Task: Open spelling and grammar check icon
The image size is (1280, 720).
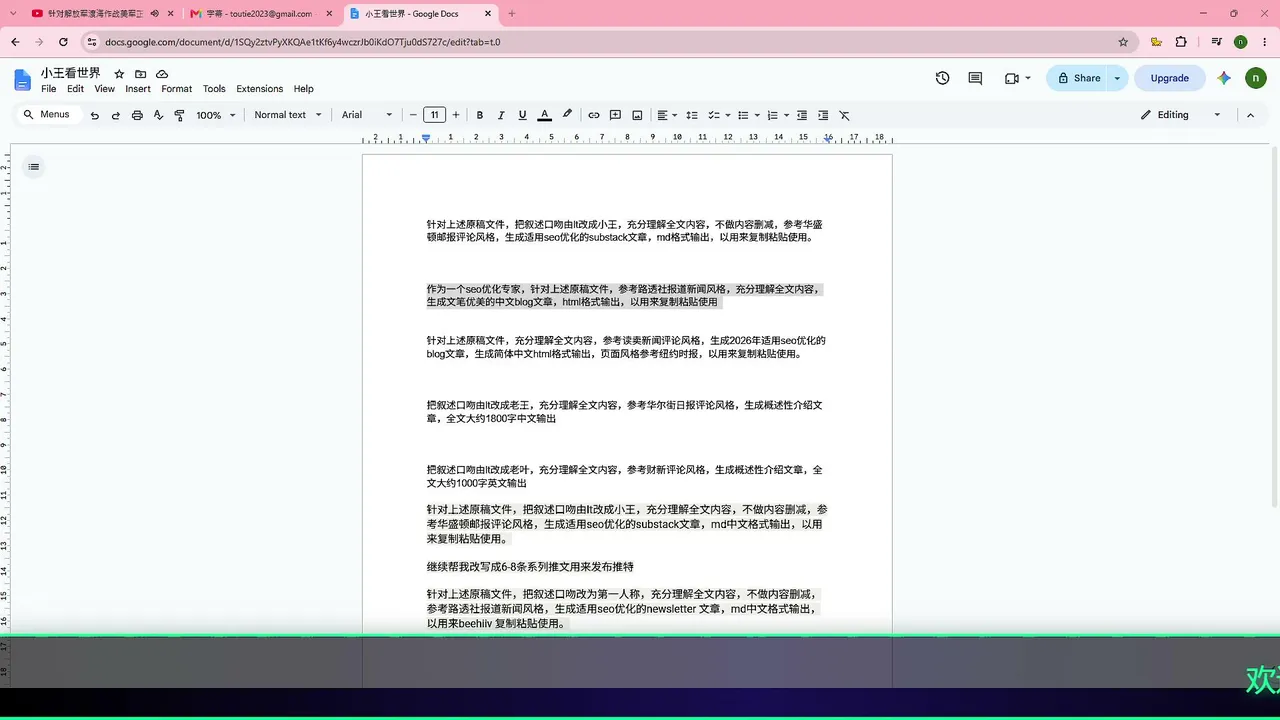Action: [158, 115]
